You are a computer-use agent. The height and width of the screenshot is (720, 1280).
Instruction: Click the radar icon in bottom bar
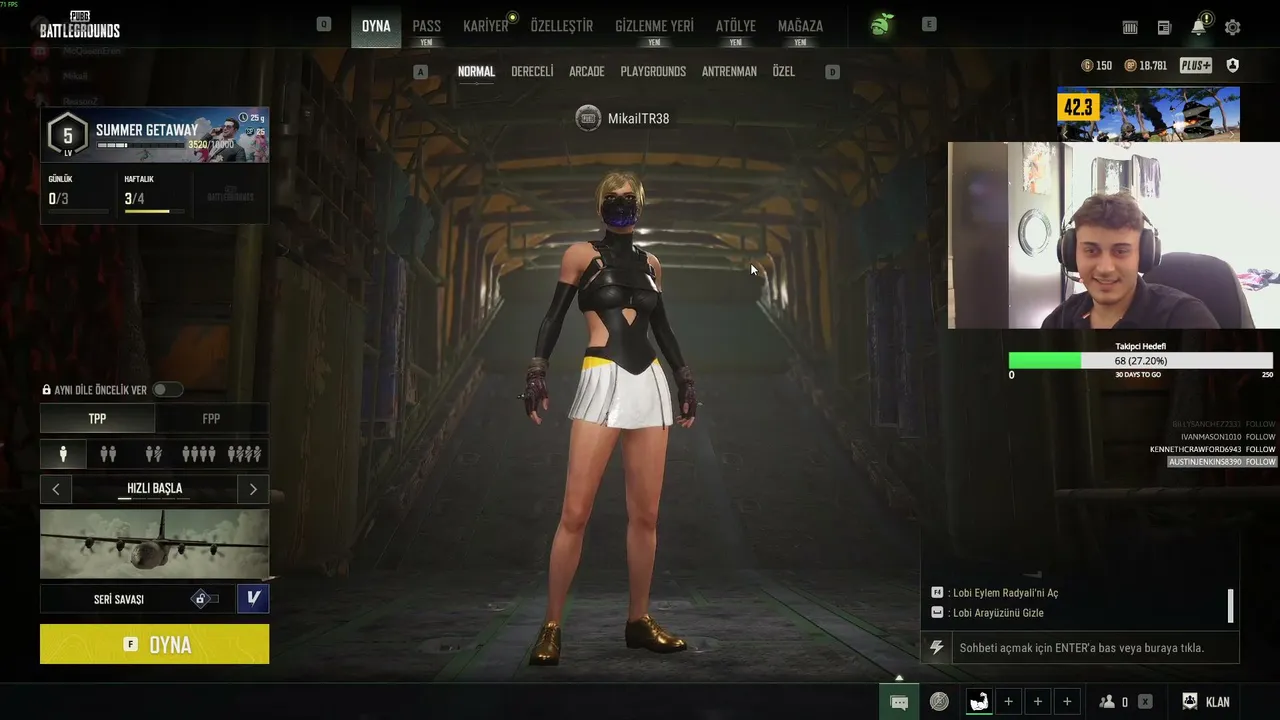939,702
